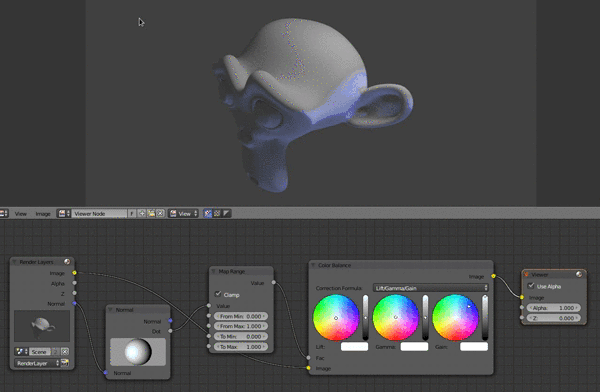The image size is (600, 392).
Task: Click the Lift color wheel
Action: (336, 317)
